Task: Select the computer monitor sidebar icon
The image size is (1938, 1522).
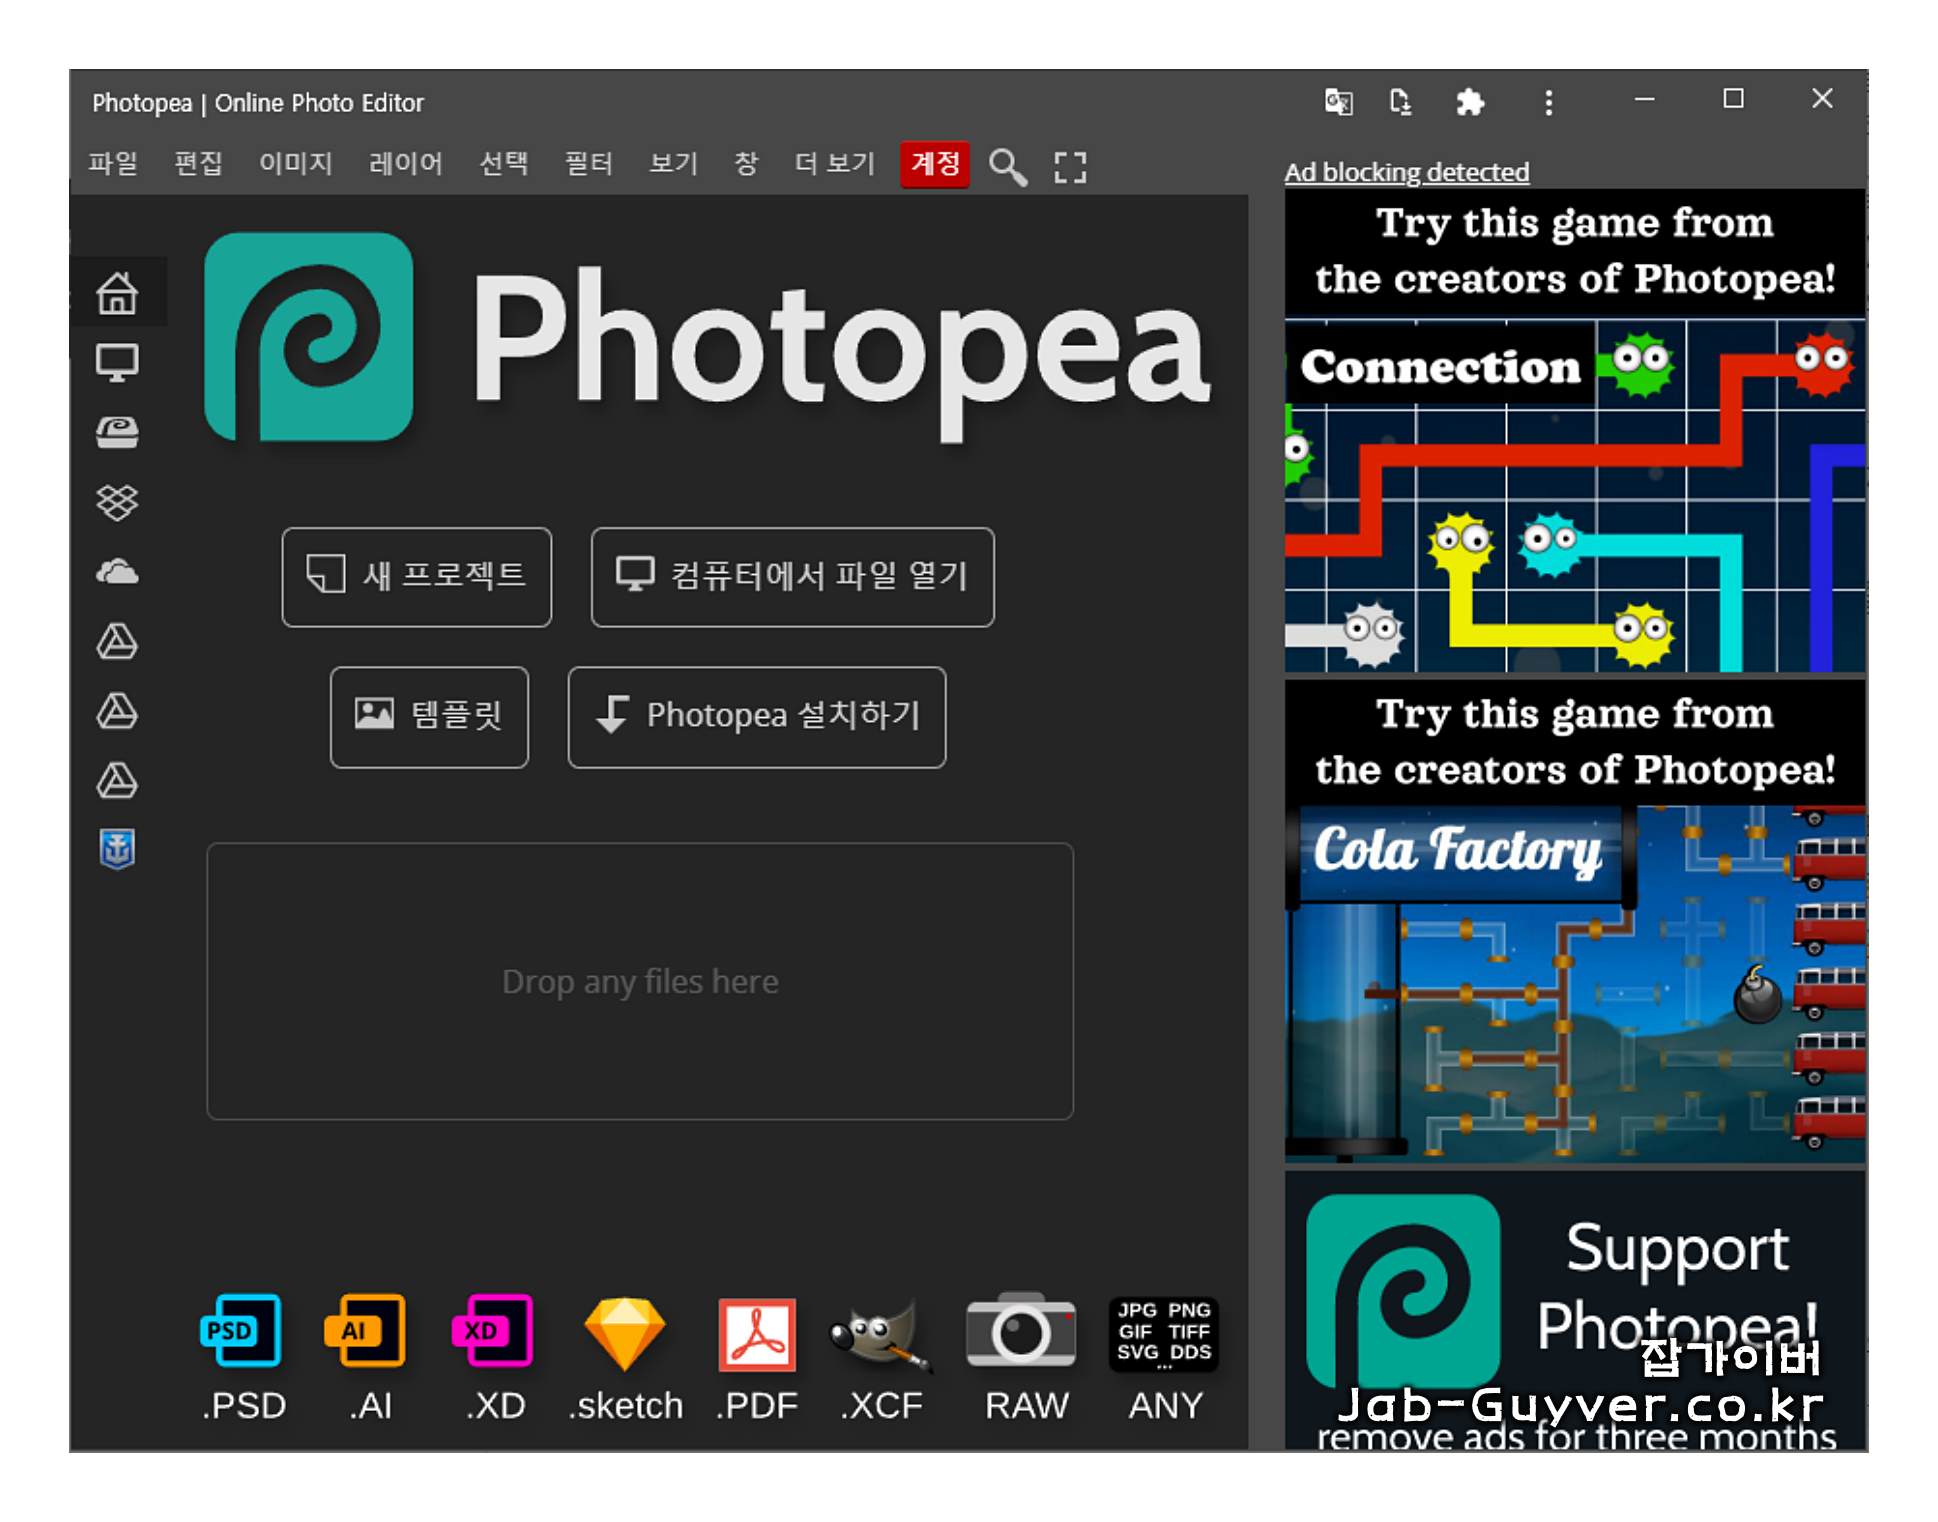Action: [117, 362]
